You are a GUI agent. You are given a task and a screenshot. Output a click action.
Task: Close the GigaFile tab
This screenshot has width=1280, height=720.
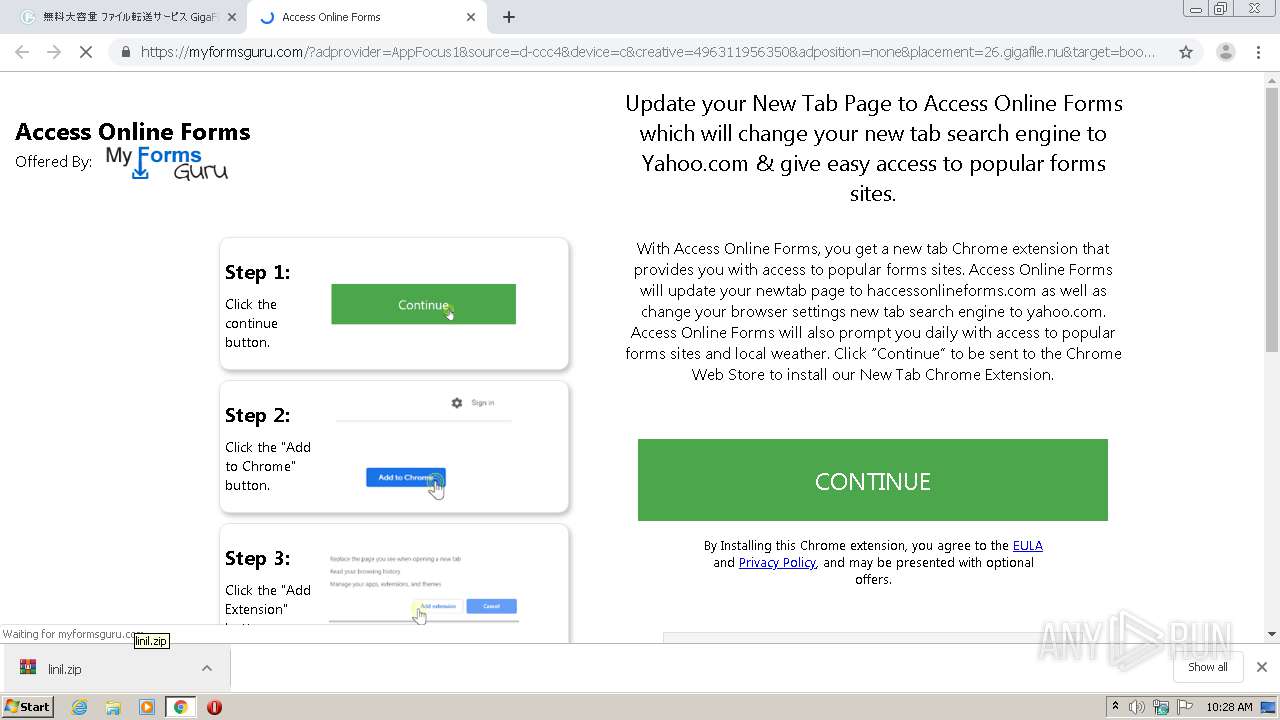point(232,17)
